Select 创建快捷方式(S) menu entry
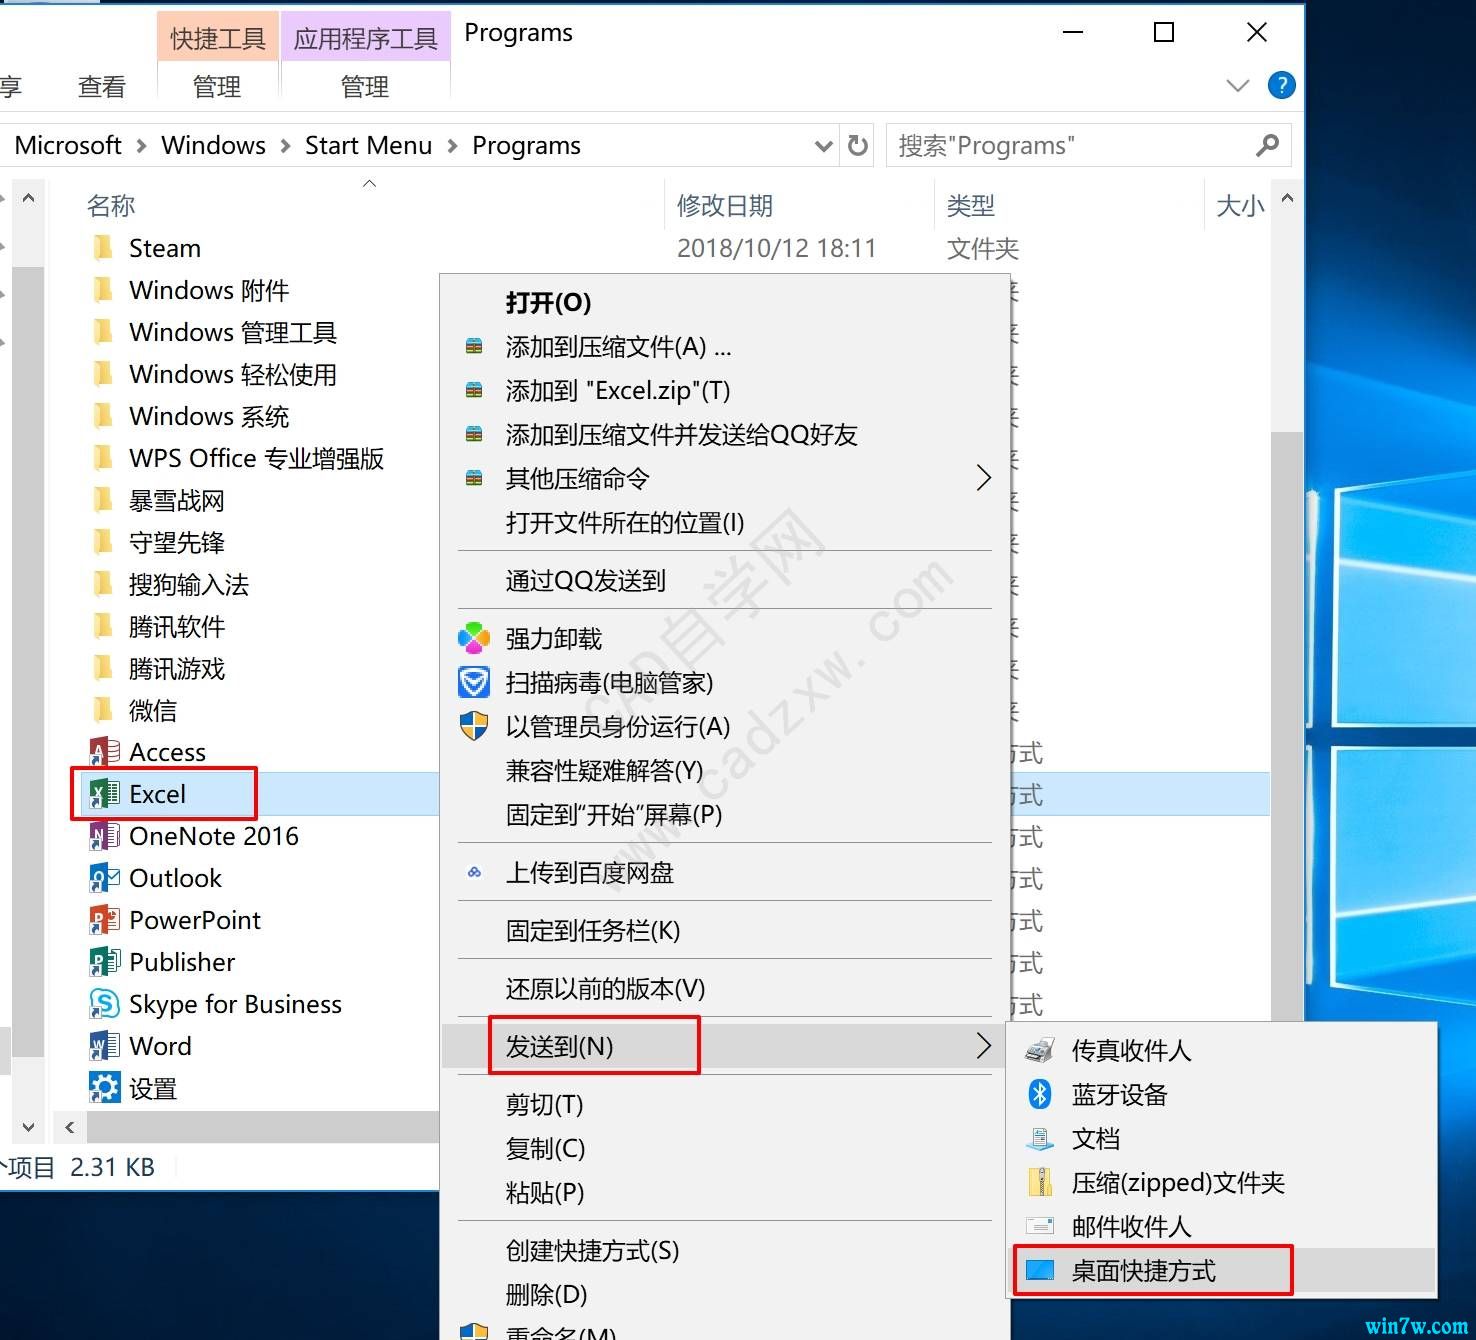This screenshot has width=1476, height=1340. click(x=725, y=1250)
